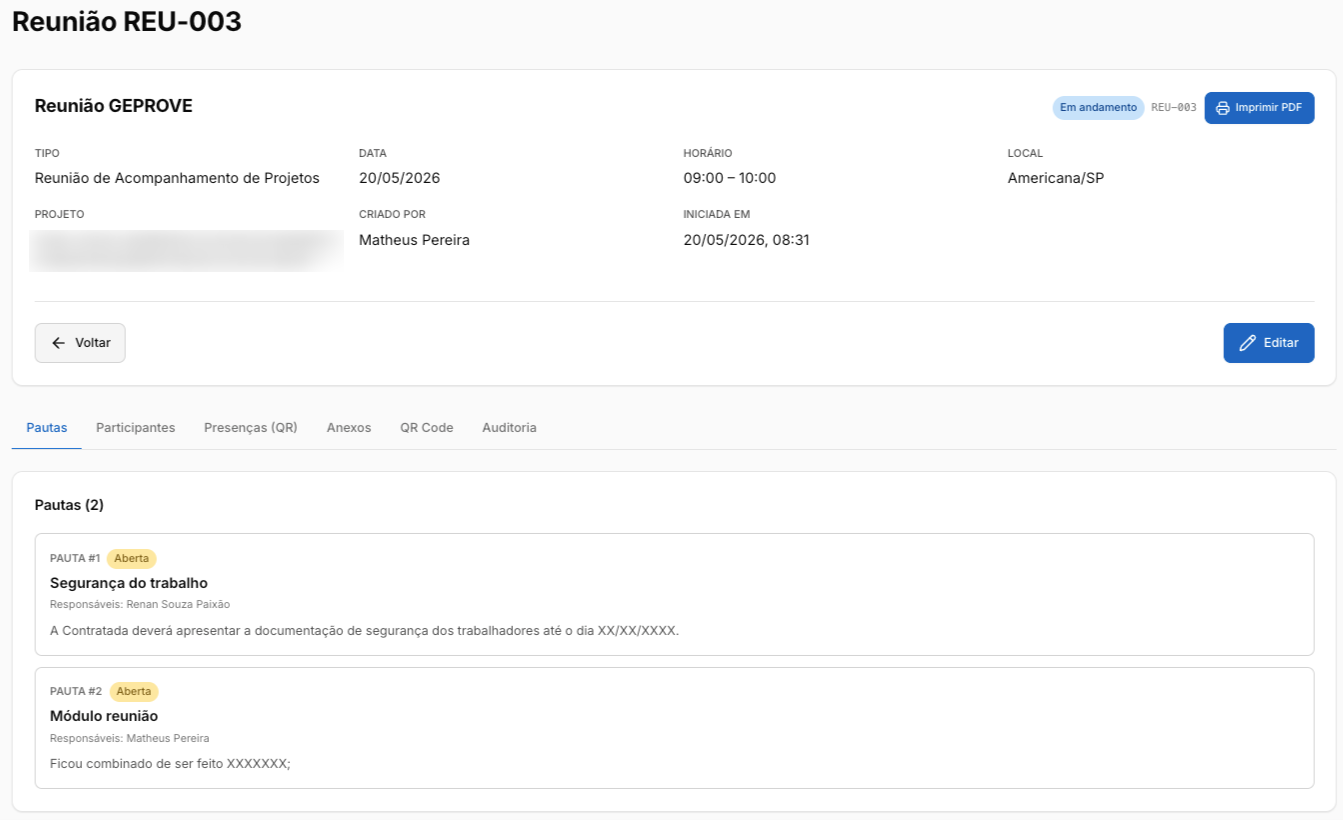Click the printer icon in Imprimir PDF
This screenshot has width=1343, height=820.
1222,108
